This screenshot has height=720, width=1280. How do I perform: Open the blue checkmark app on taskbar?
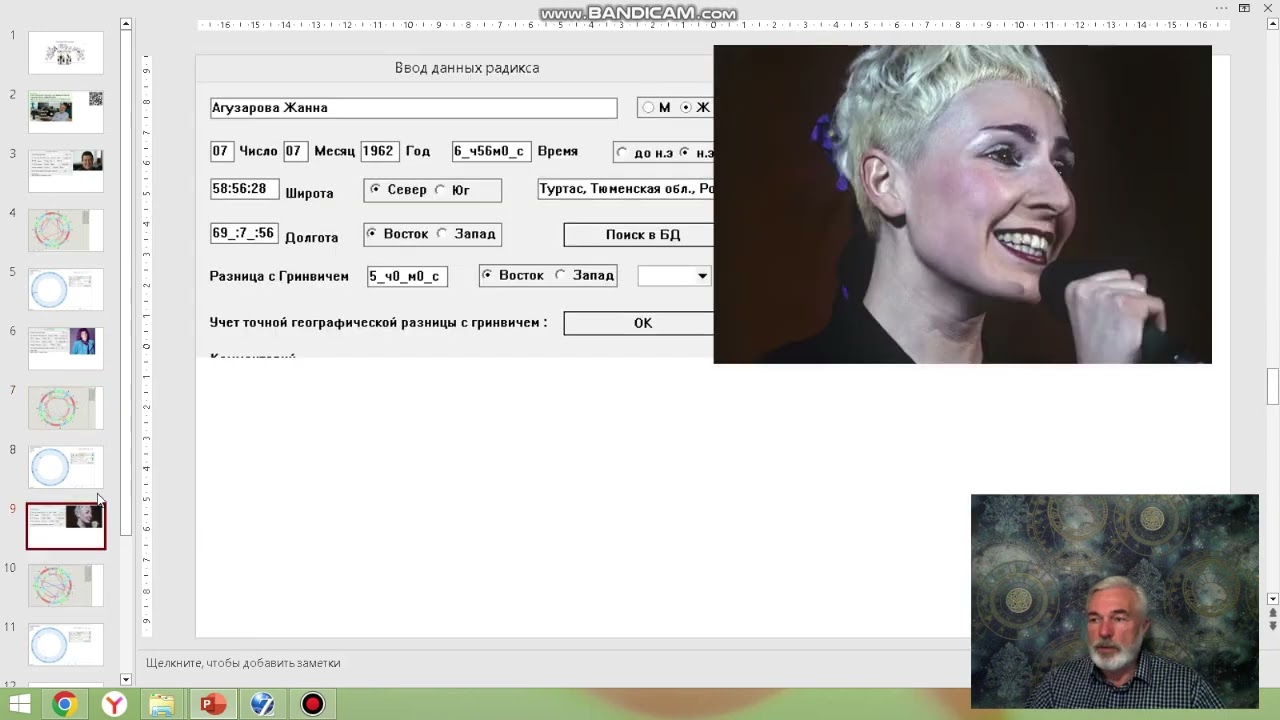click(x=262, y=704)
